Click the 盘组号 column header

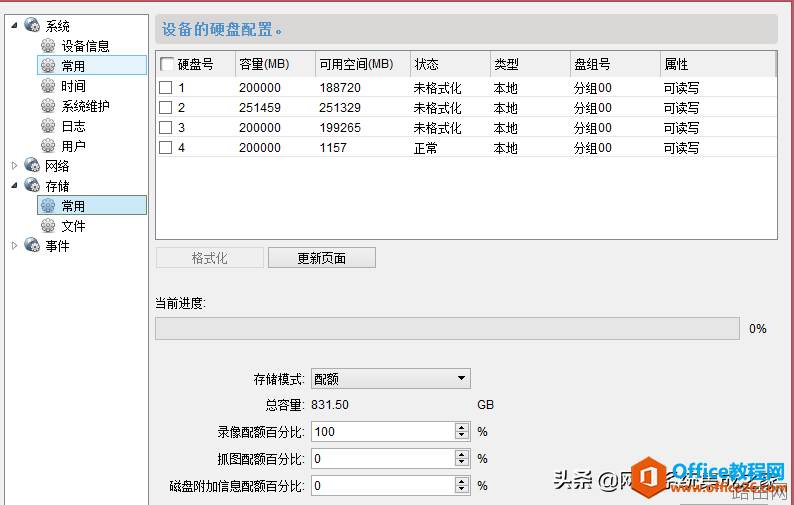coord(616,64)
